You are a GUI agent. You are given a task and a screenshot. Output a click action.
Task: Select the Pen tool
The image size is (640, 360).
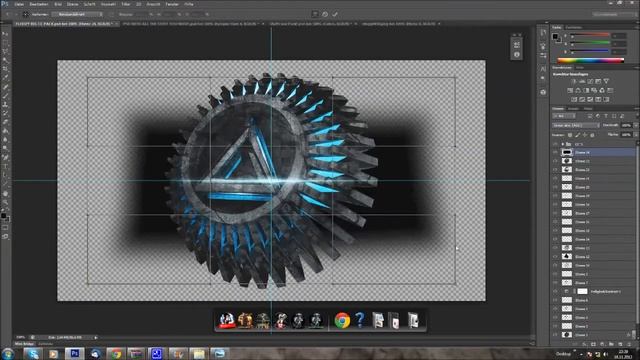pyautogui.click(x=5, y=157)
